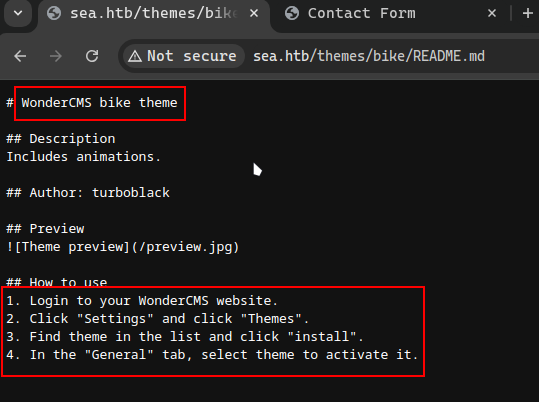
Task: Open the Not secure site info label
Action: click(x=184, y=56)
